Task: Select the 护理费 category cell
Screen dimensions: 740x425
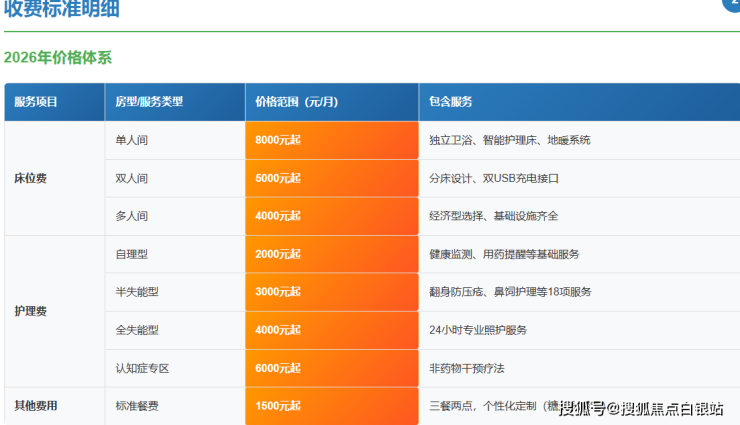Action: (x=30, y=311)
